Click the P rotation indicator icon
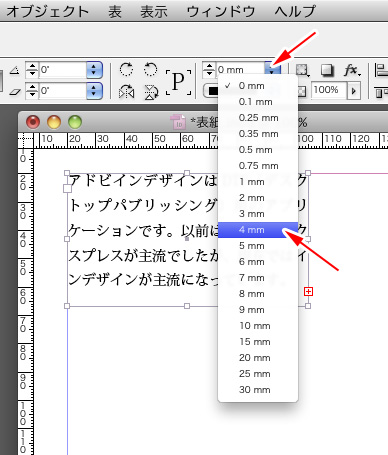Viewport: 388px width, 455px height. pyautogui.click(x=179, y=82)
